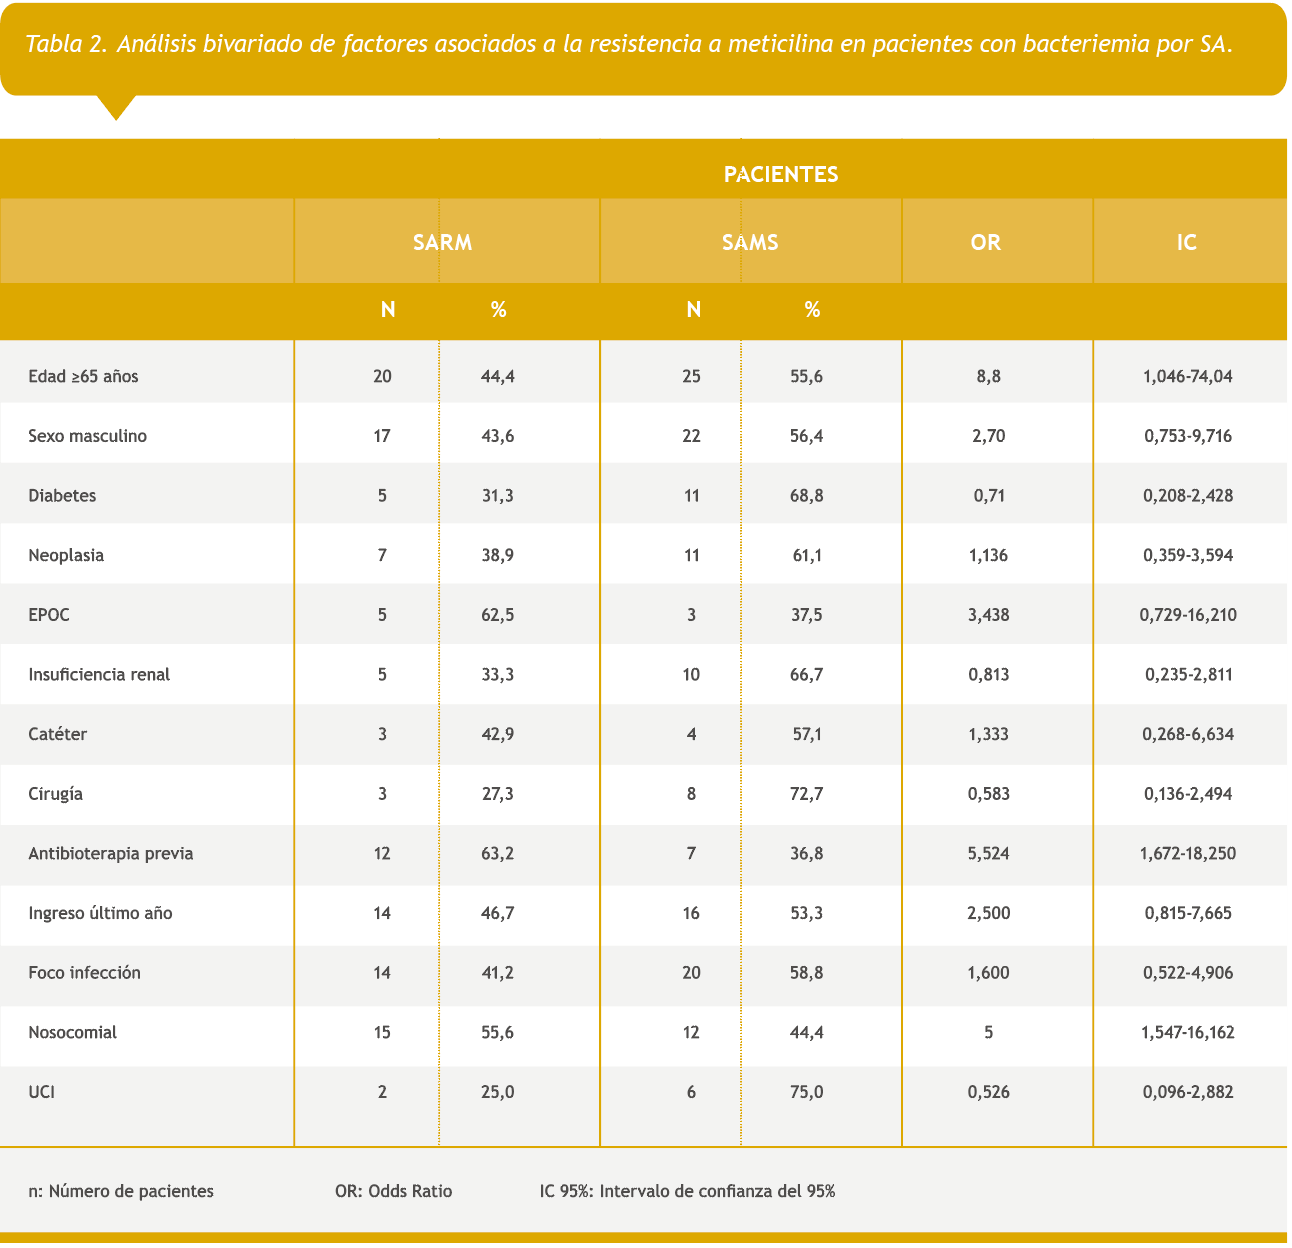Image resolution: width=1292 pixels, height=1248 pixels.
Task: Select the Nosocomial row label
Action: [x=73, y=1032]
